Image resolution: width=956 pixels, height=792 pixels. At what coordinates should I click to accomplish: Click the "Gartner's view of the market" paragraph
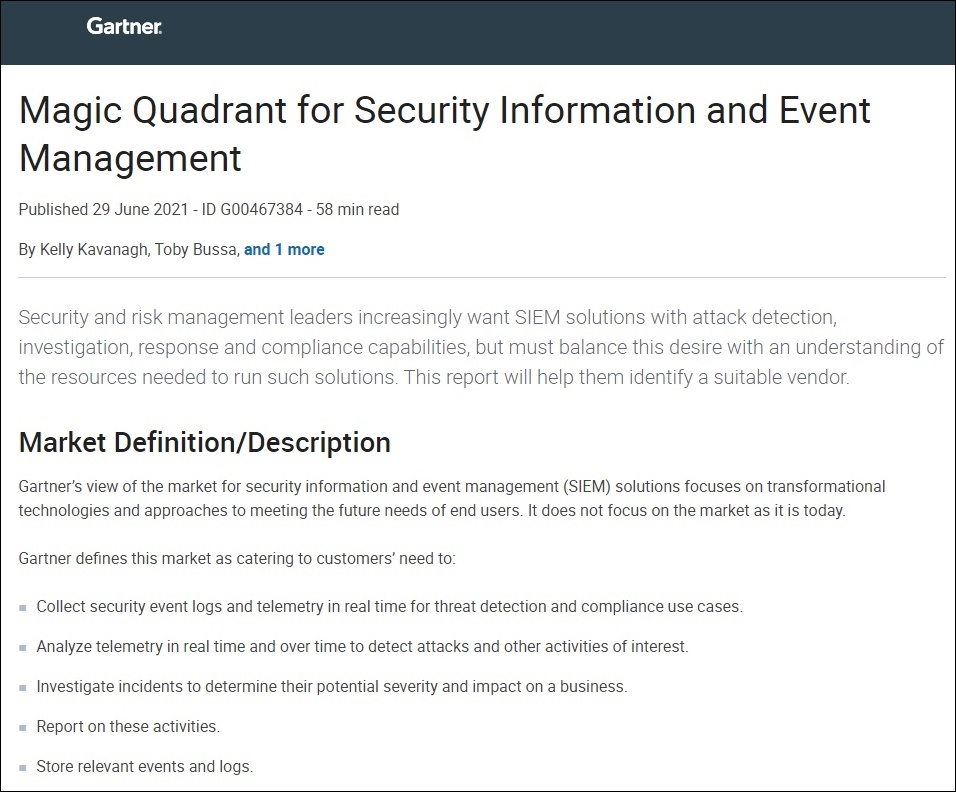(452, 498)
